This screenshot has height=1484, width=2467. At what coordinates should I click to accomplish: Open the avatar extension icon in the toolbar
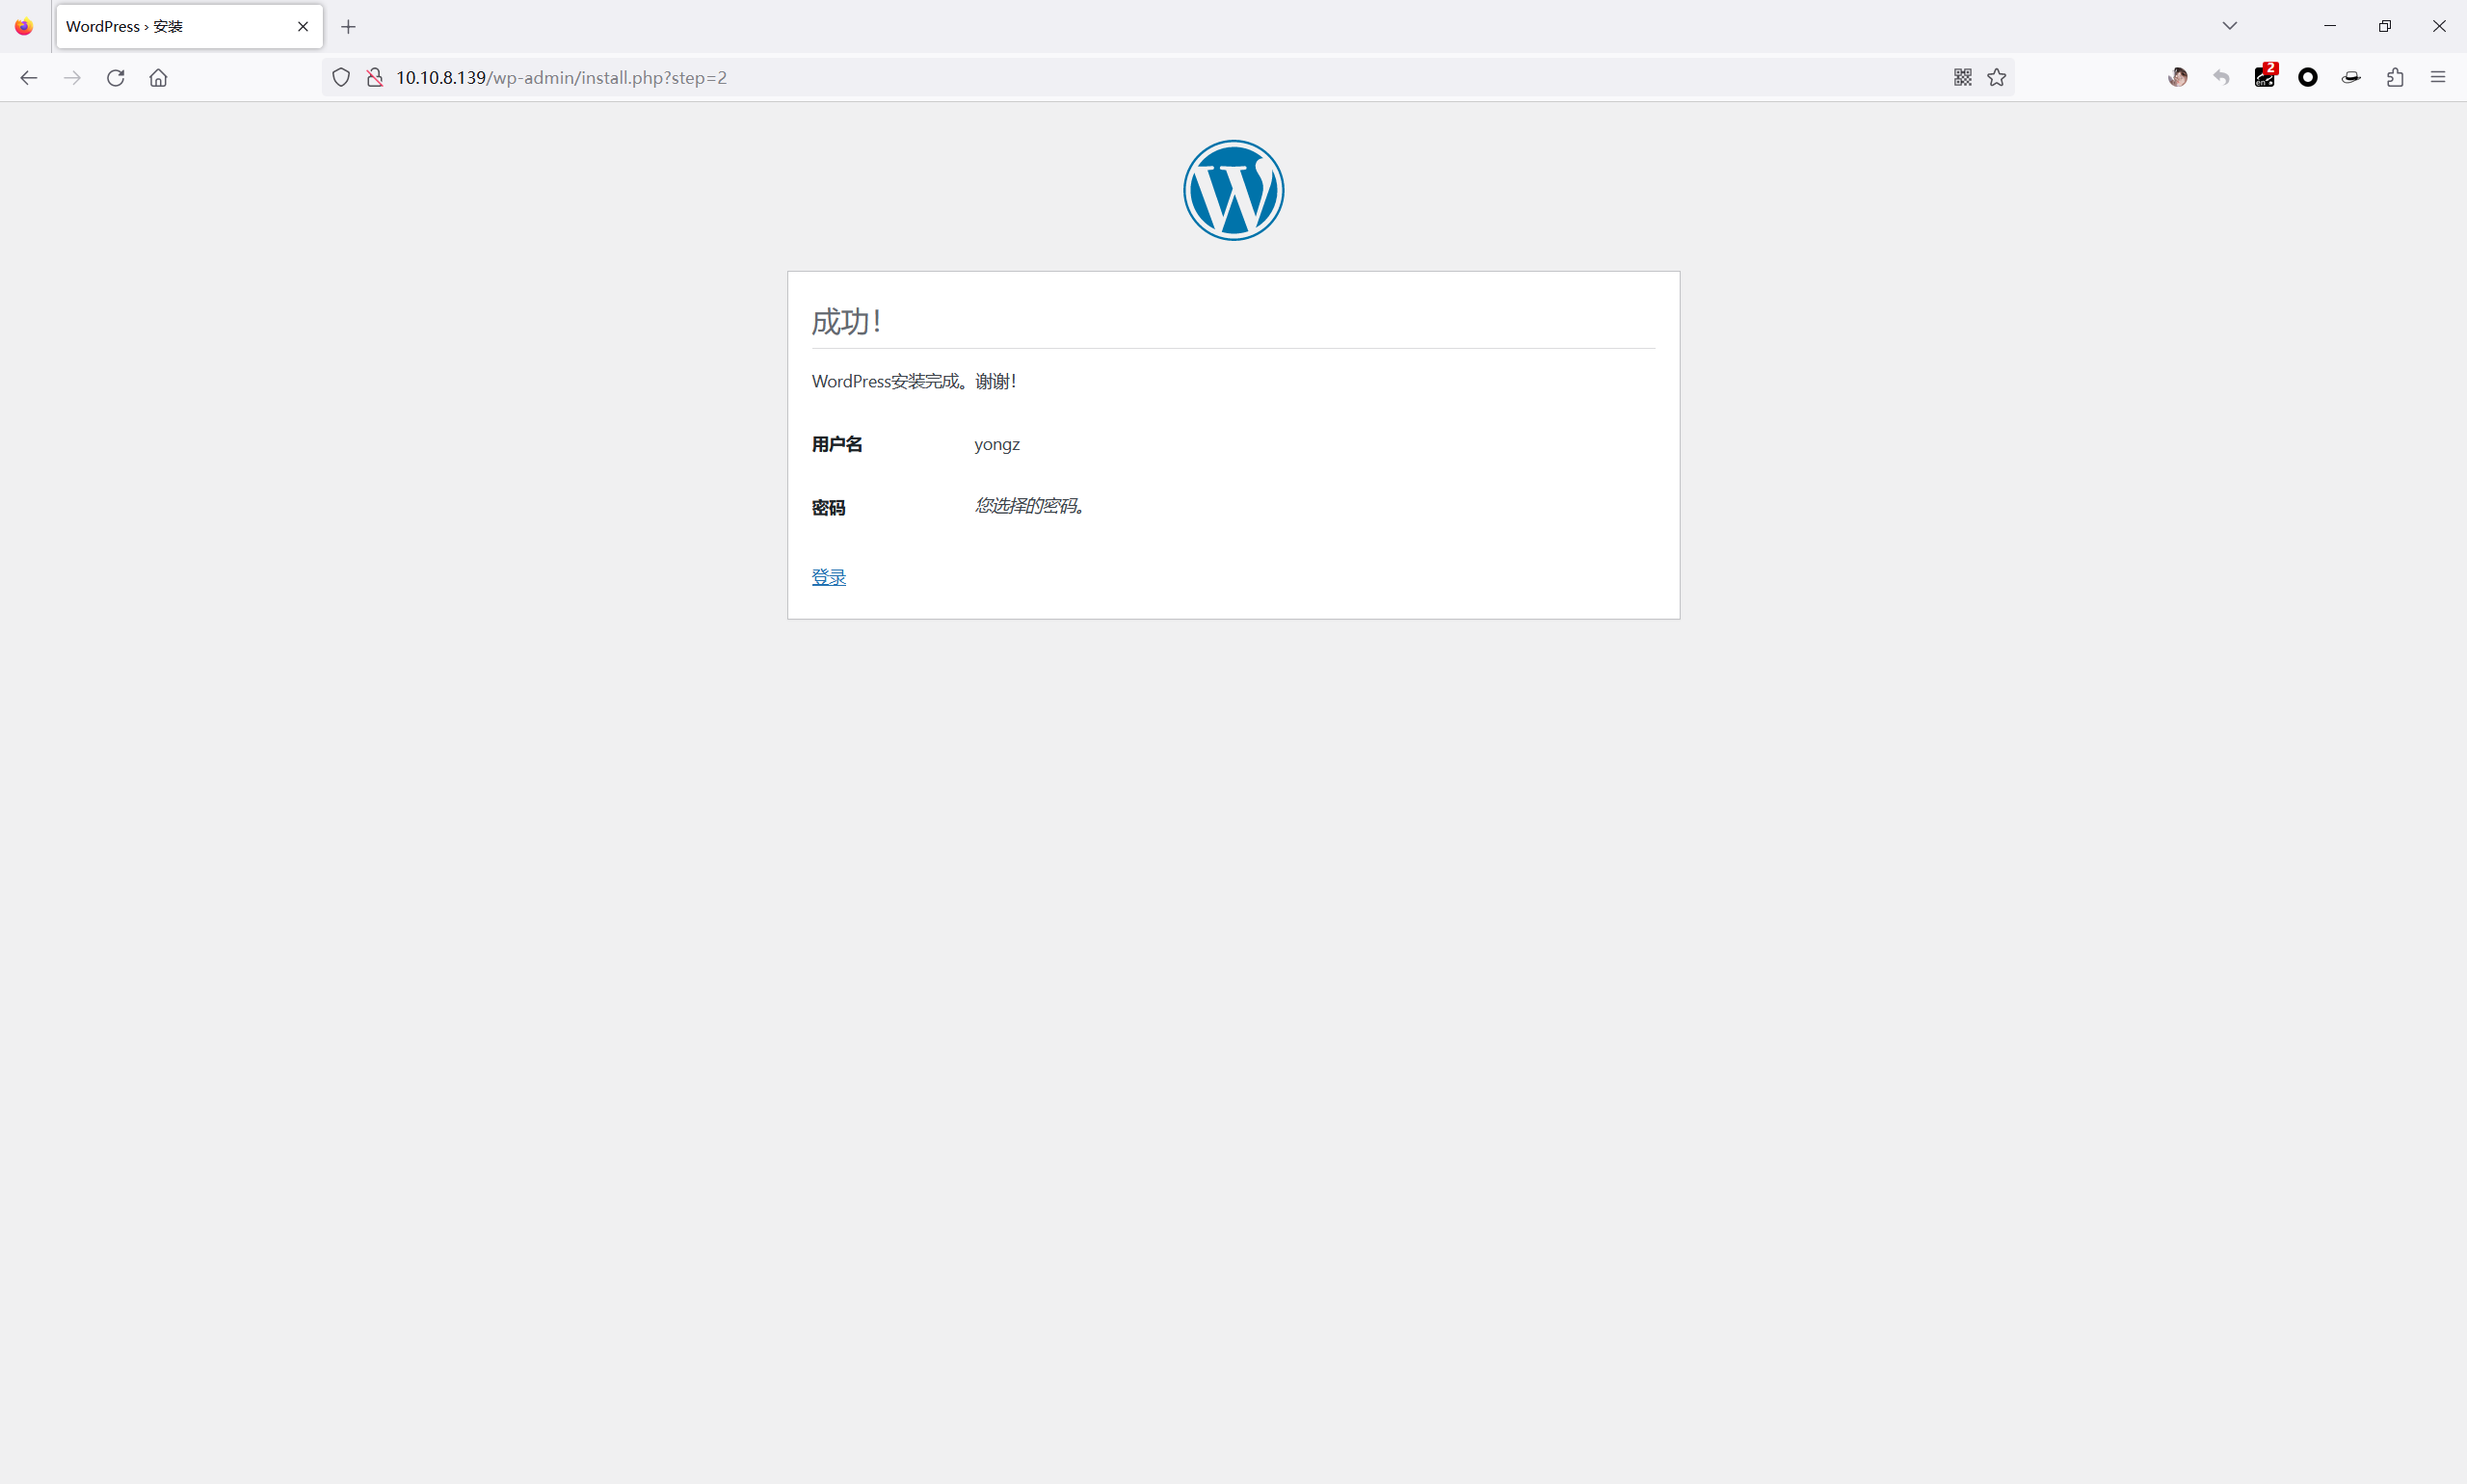pos(2178,78)
